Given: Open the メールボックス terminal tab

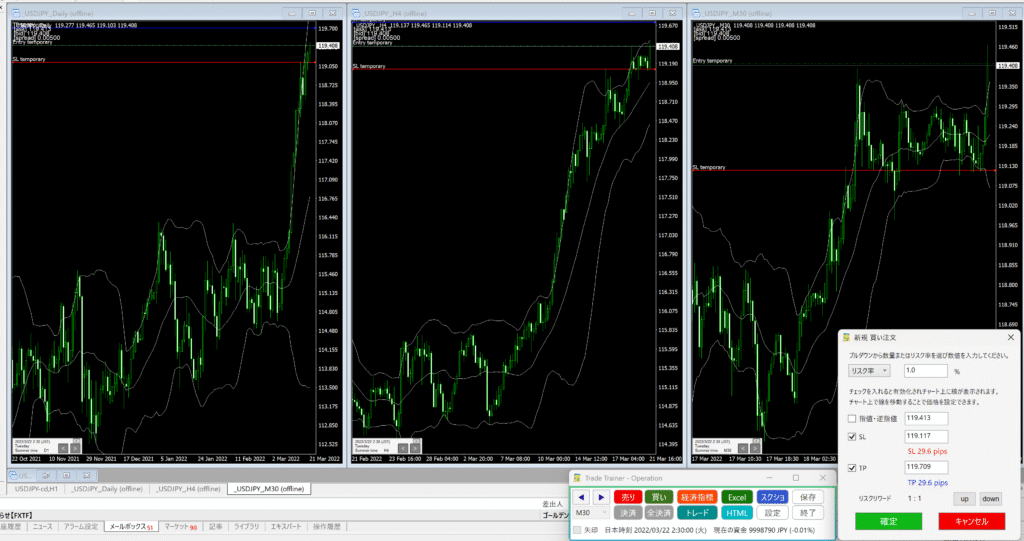Looking at the screenshot, I should coord(131,527).
